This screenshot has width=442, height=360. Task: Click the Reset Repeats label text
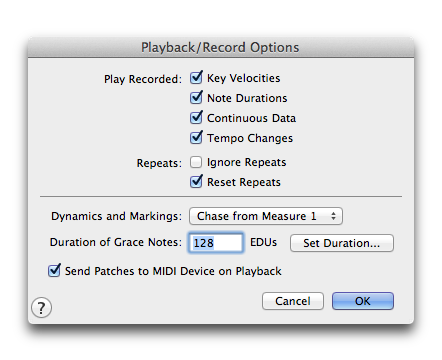click(x=244, y=182)
